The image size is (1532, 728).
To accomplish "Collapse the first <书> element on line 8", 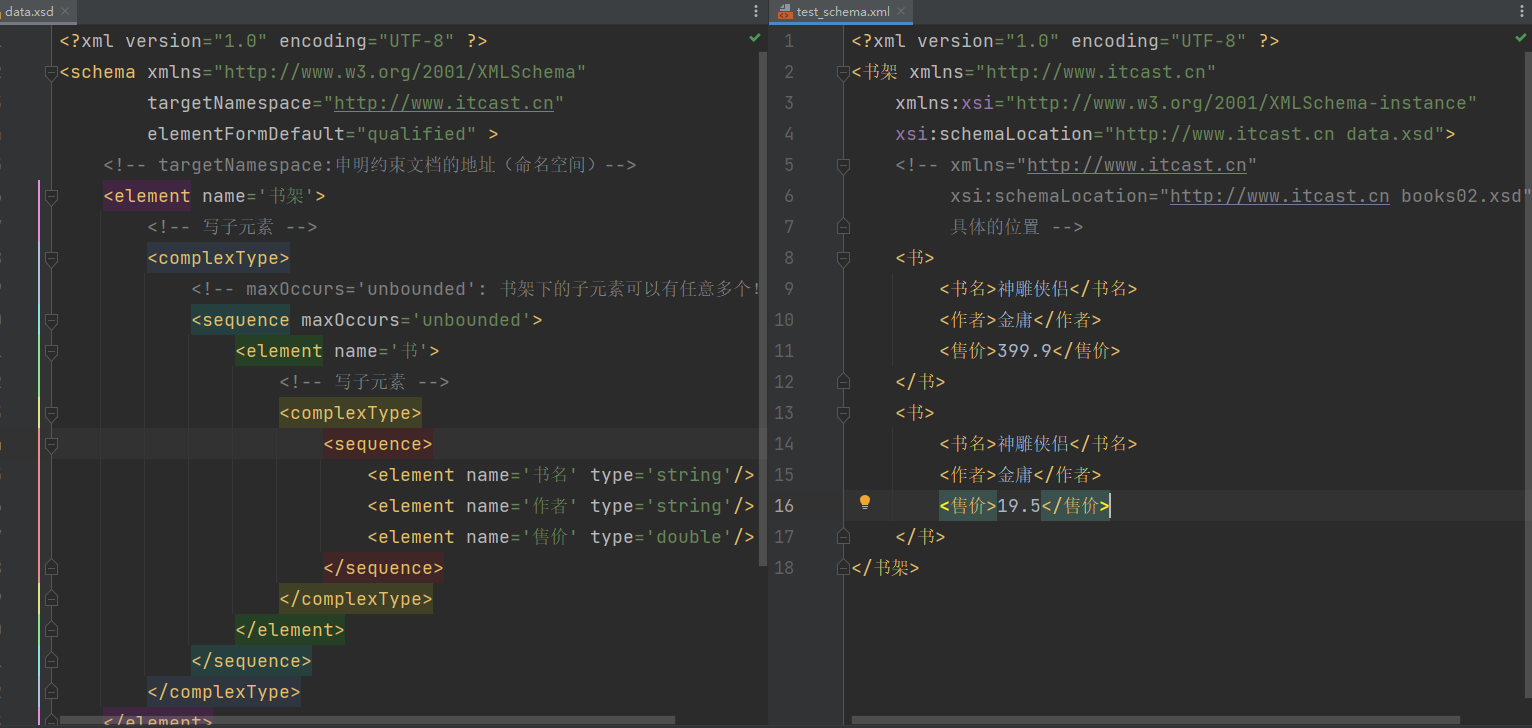I will (843, 258).
